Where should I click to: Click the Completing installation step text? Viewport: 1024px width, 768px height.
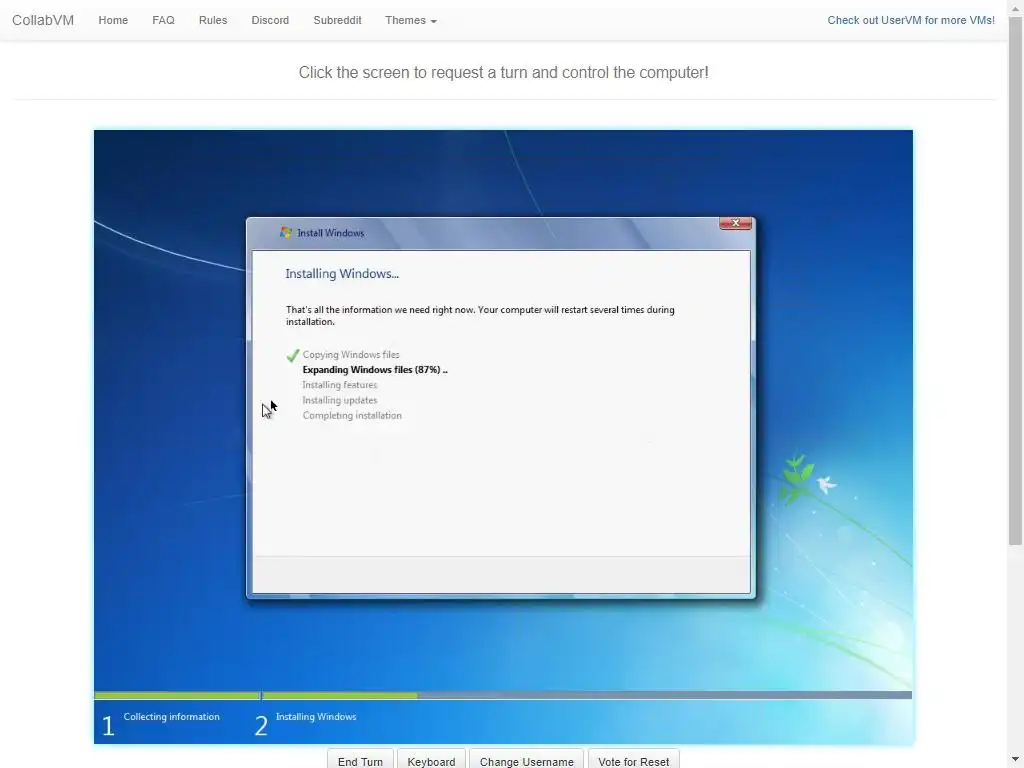[x=352, y=415]
